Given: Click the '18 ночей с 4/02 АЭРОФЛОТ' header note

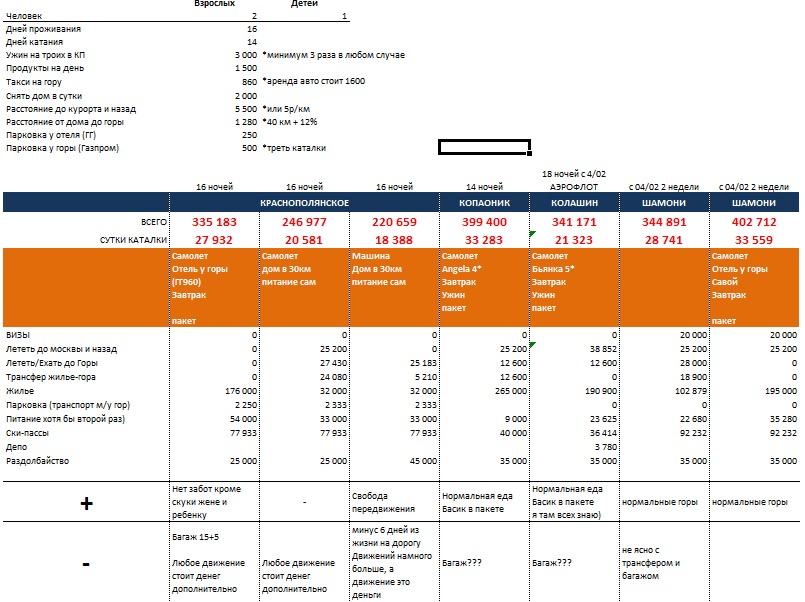Looking at the screenshot, I should [x=574, y=180].
